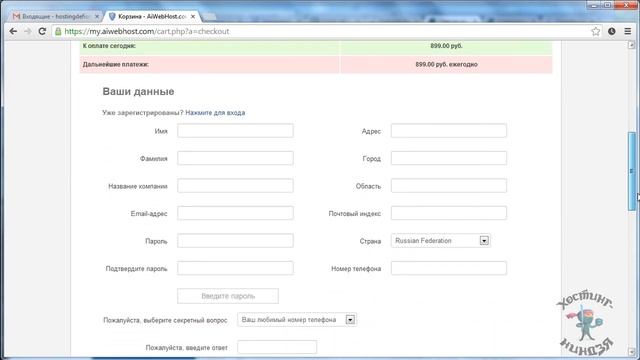Click the Ваши данные heading
This screenshot has width=640, height=360.
pos(138,91)
